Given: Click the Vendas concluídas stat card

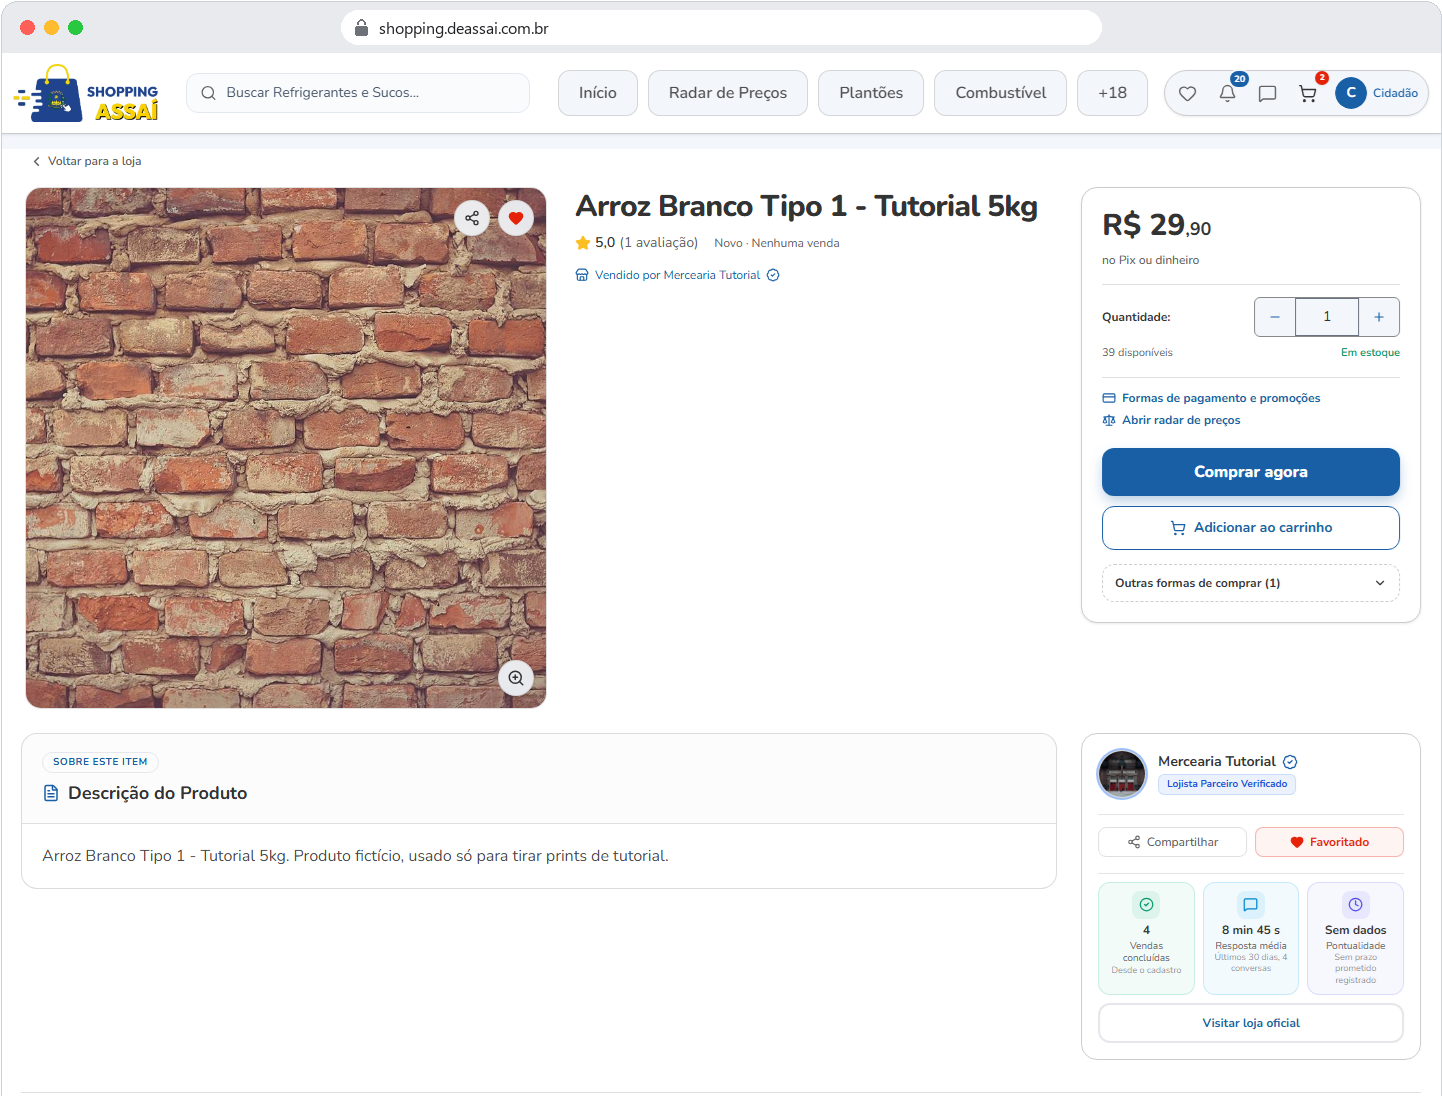Looking at the screenshot, I should click(1146, 938).
